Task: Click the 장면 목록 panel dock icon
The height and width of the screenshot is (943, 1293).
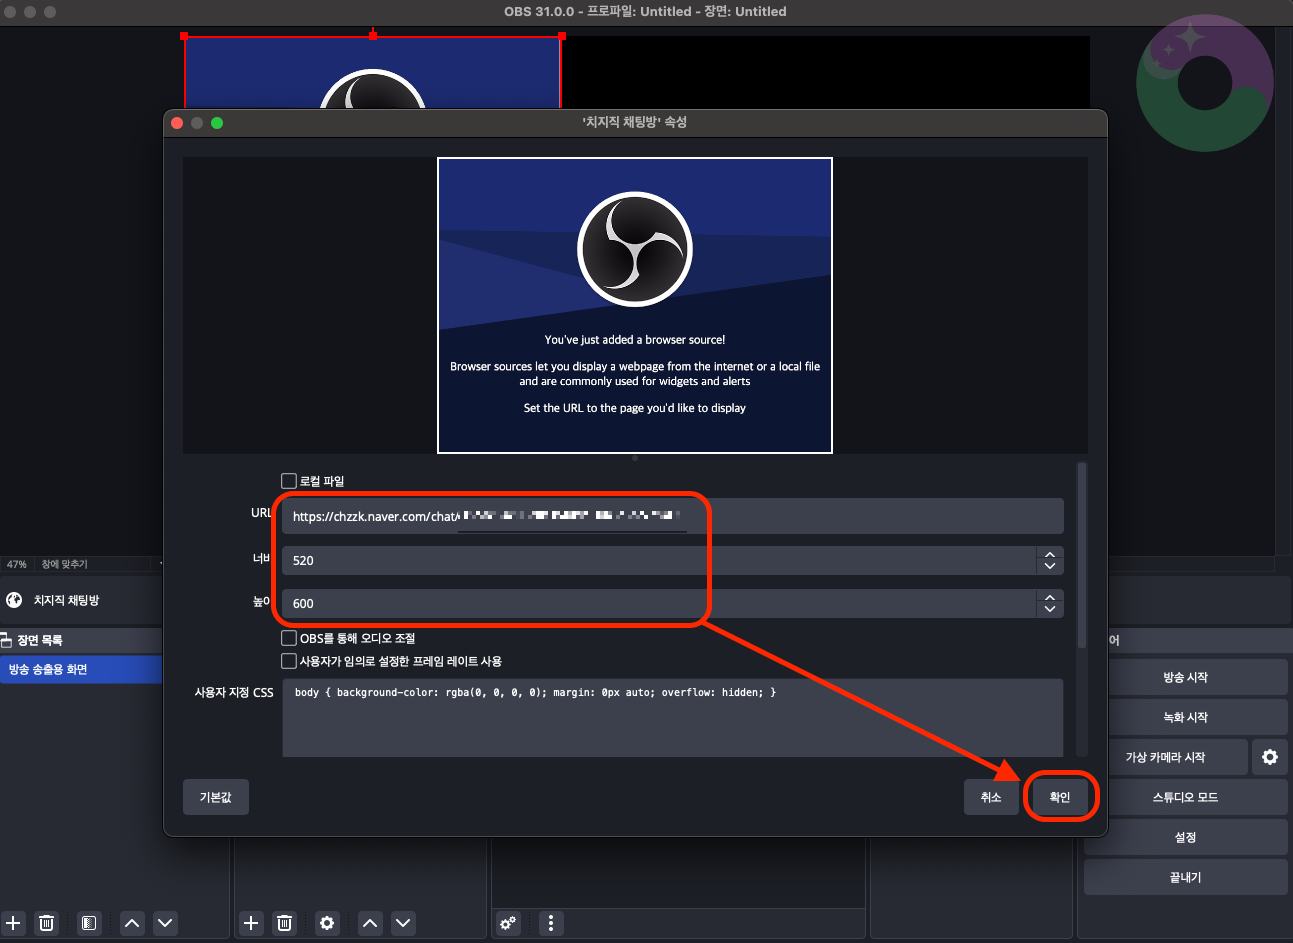Action: coord(6,640)
